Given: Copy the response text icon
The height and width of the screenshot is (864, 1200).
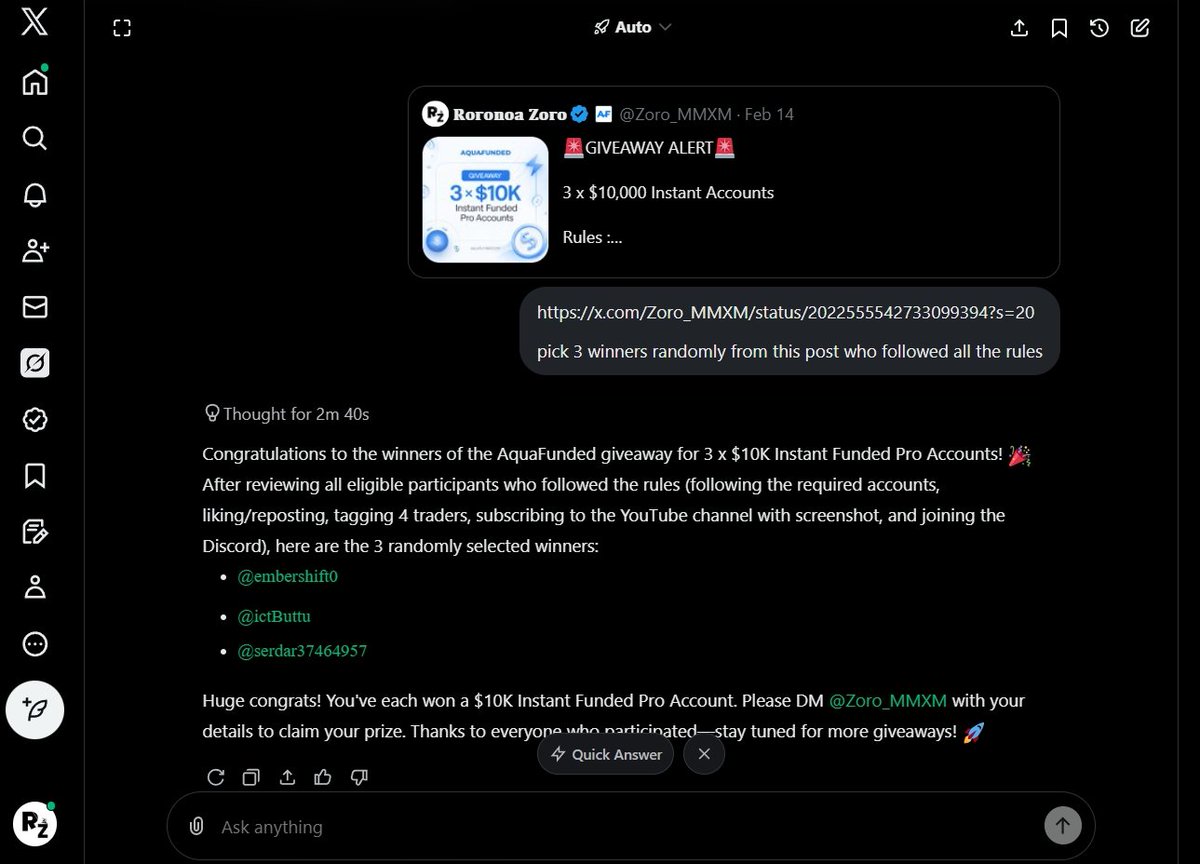Looking at the screenshot, I should (251, 777).
